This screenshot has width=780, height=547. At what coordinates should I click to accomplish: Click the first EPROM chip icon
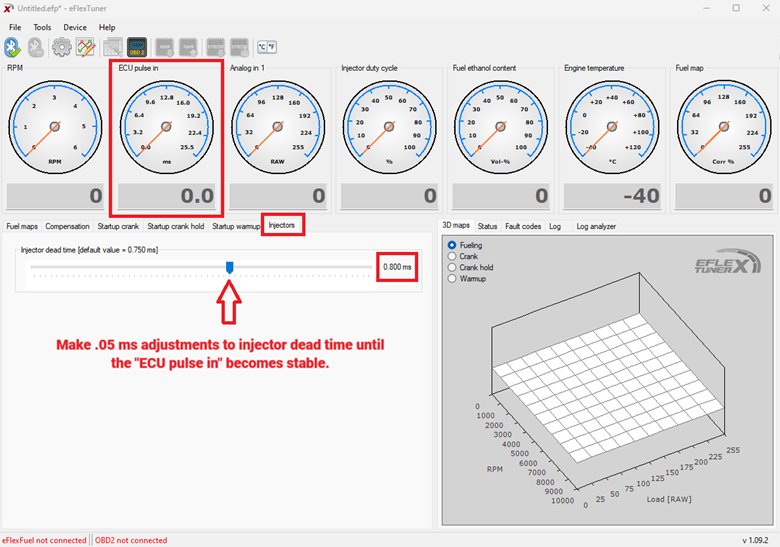coord(215,47)
